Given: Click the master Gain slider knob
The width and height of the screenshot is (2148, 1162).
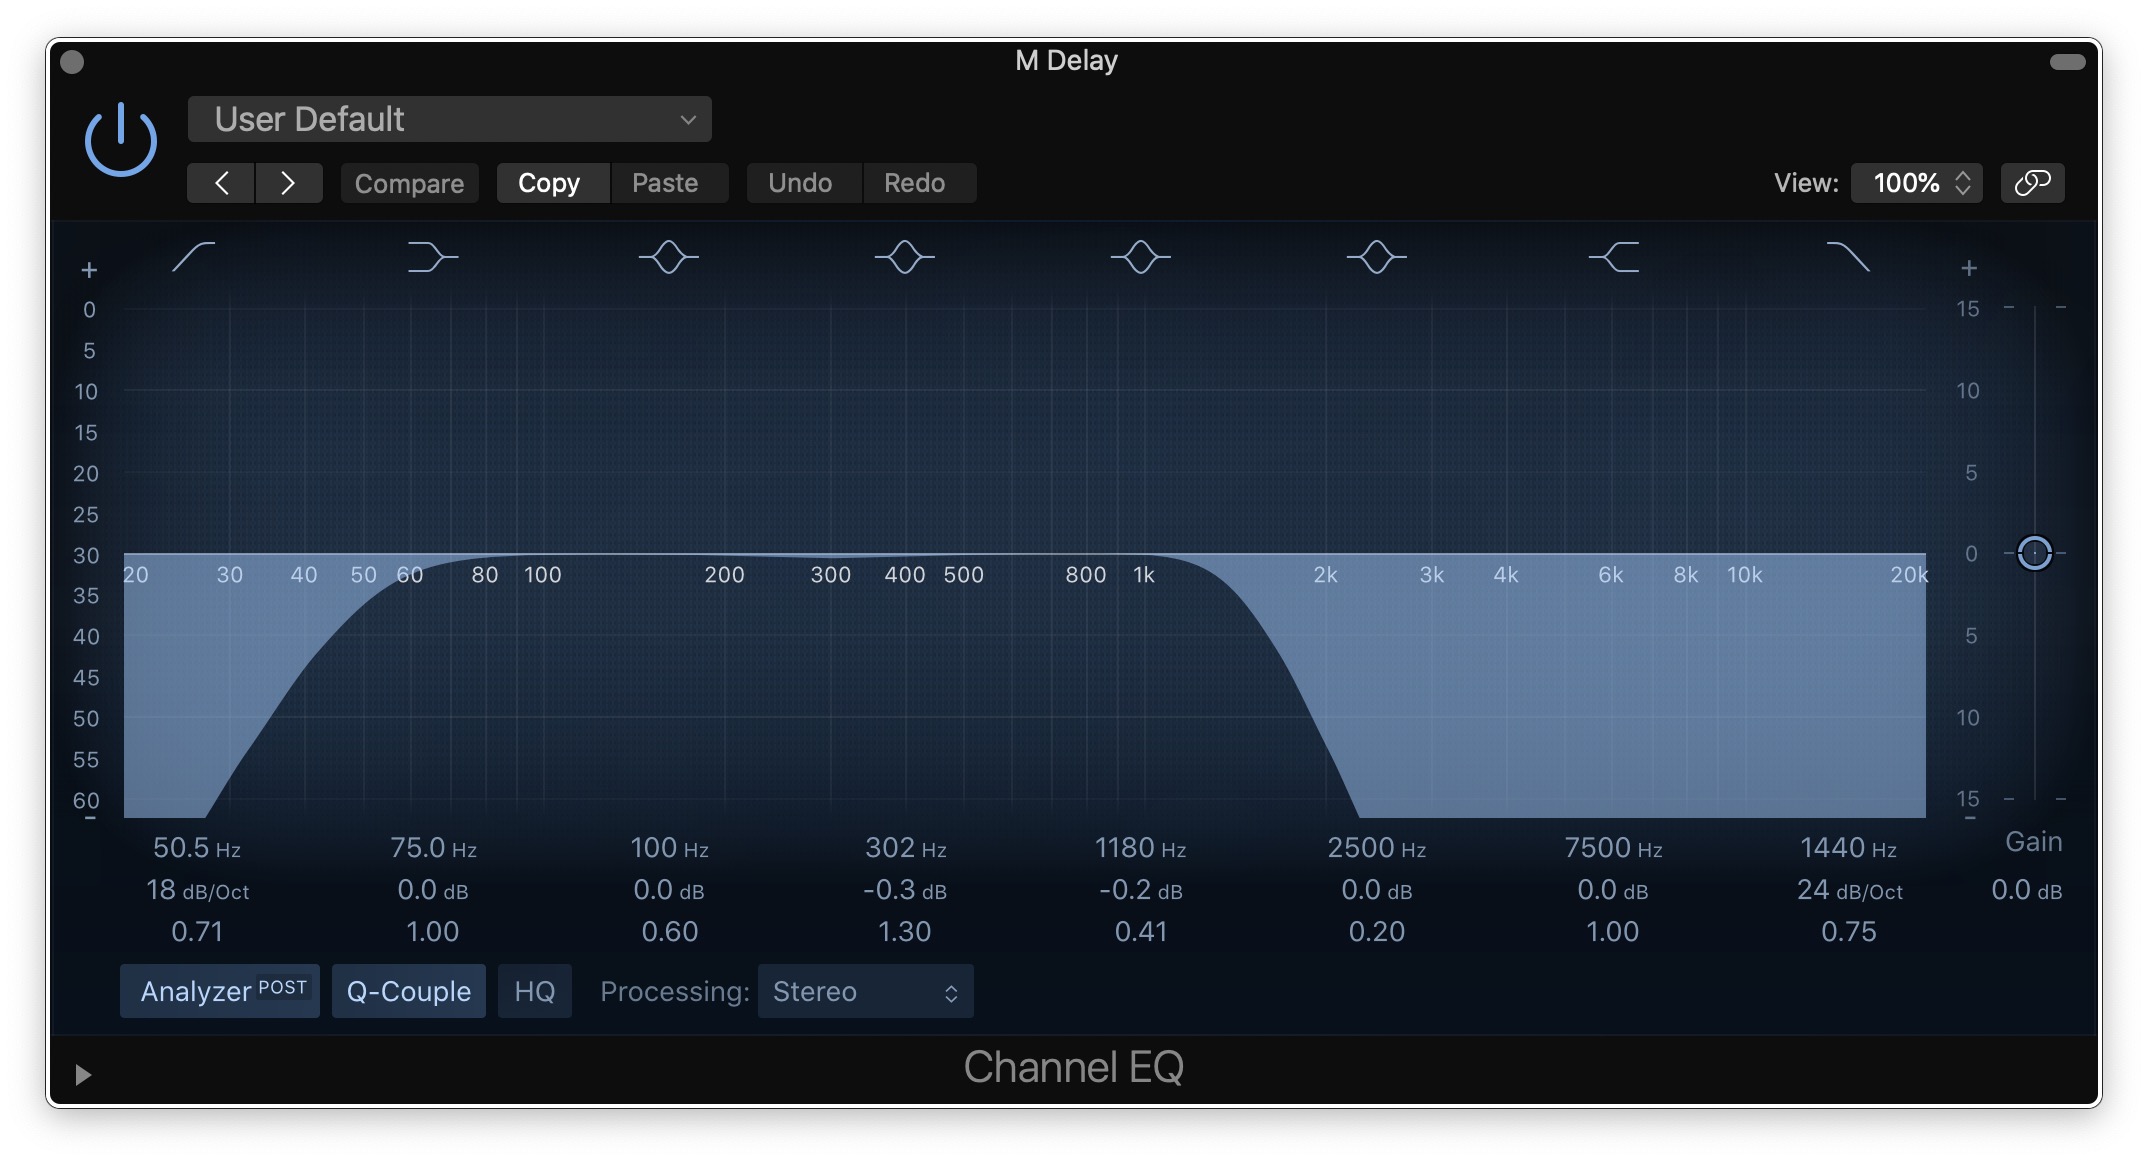Looking at the screenshot, I should click(x=2034, y=553).
